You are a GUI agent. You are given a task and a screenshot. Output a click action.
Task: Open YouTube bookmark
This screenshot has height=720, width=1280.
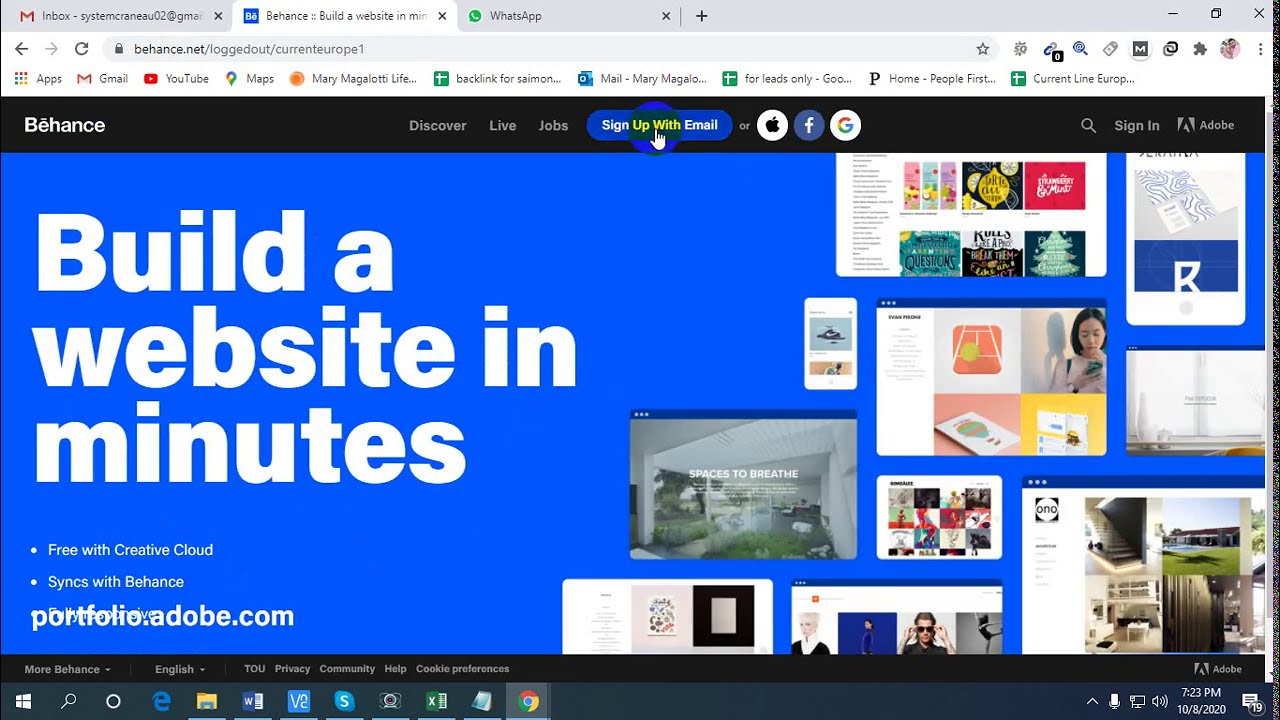[x=177, y=78]
